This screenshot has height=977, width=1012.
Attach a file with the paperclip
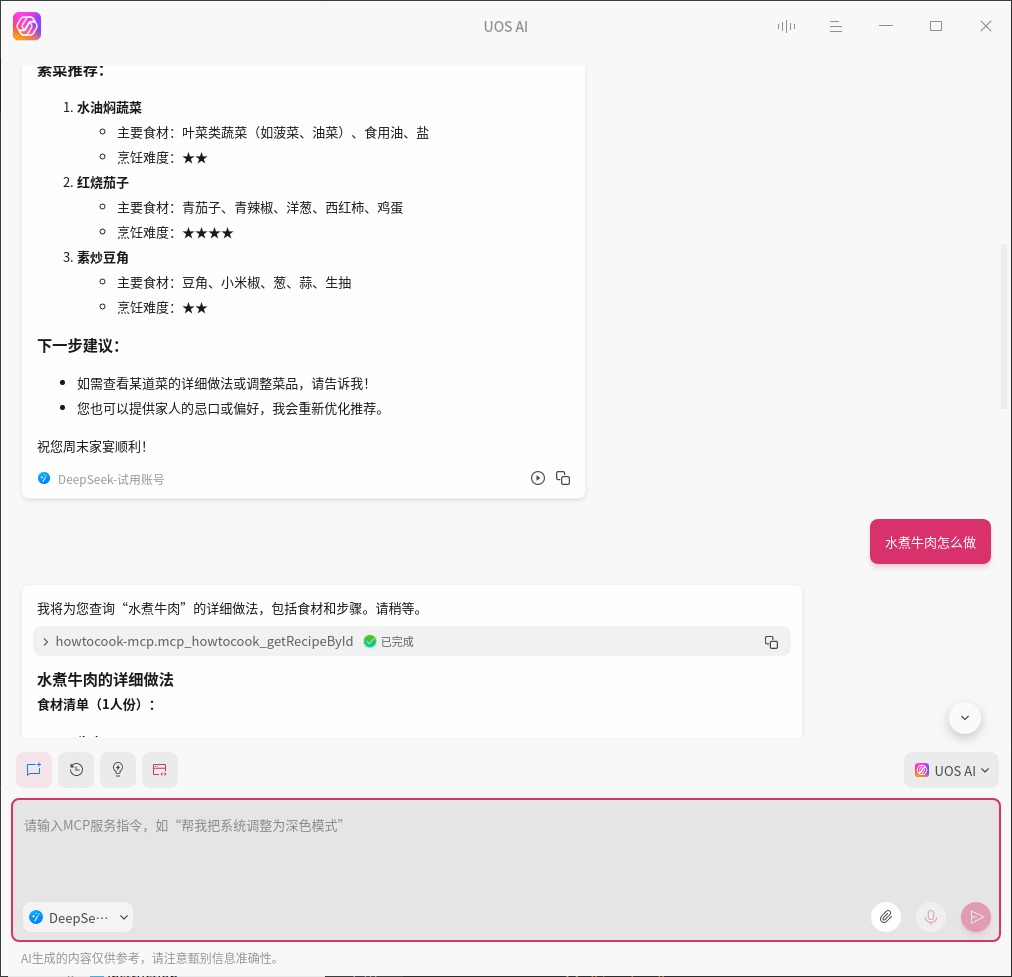(x=886, y=917)
